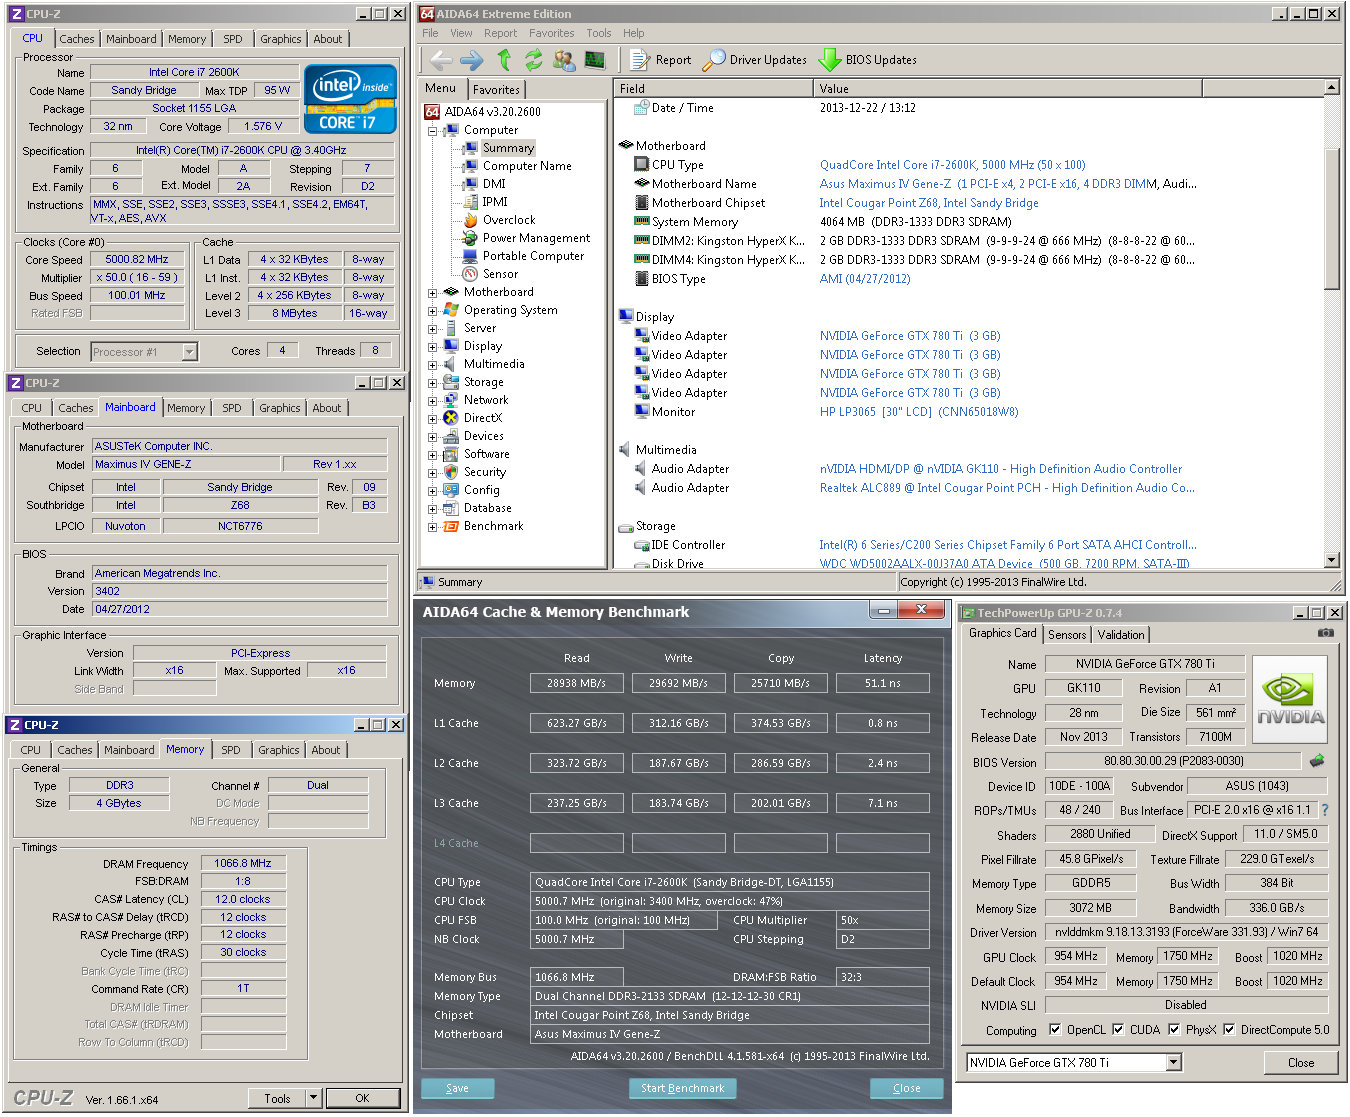The width and height of the screenshot is (1350, 1117).
Task: Expand the Software tree node
Action: tap(432, 455)
